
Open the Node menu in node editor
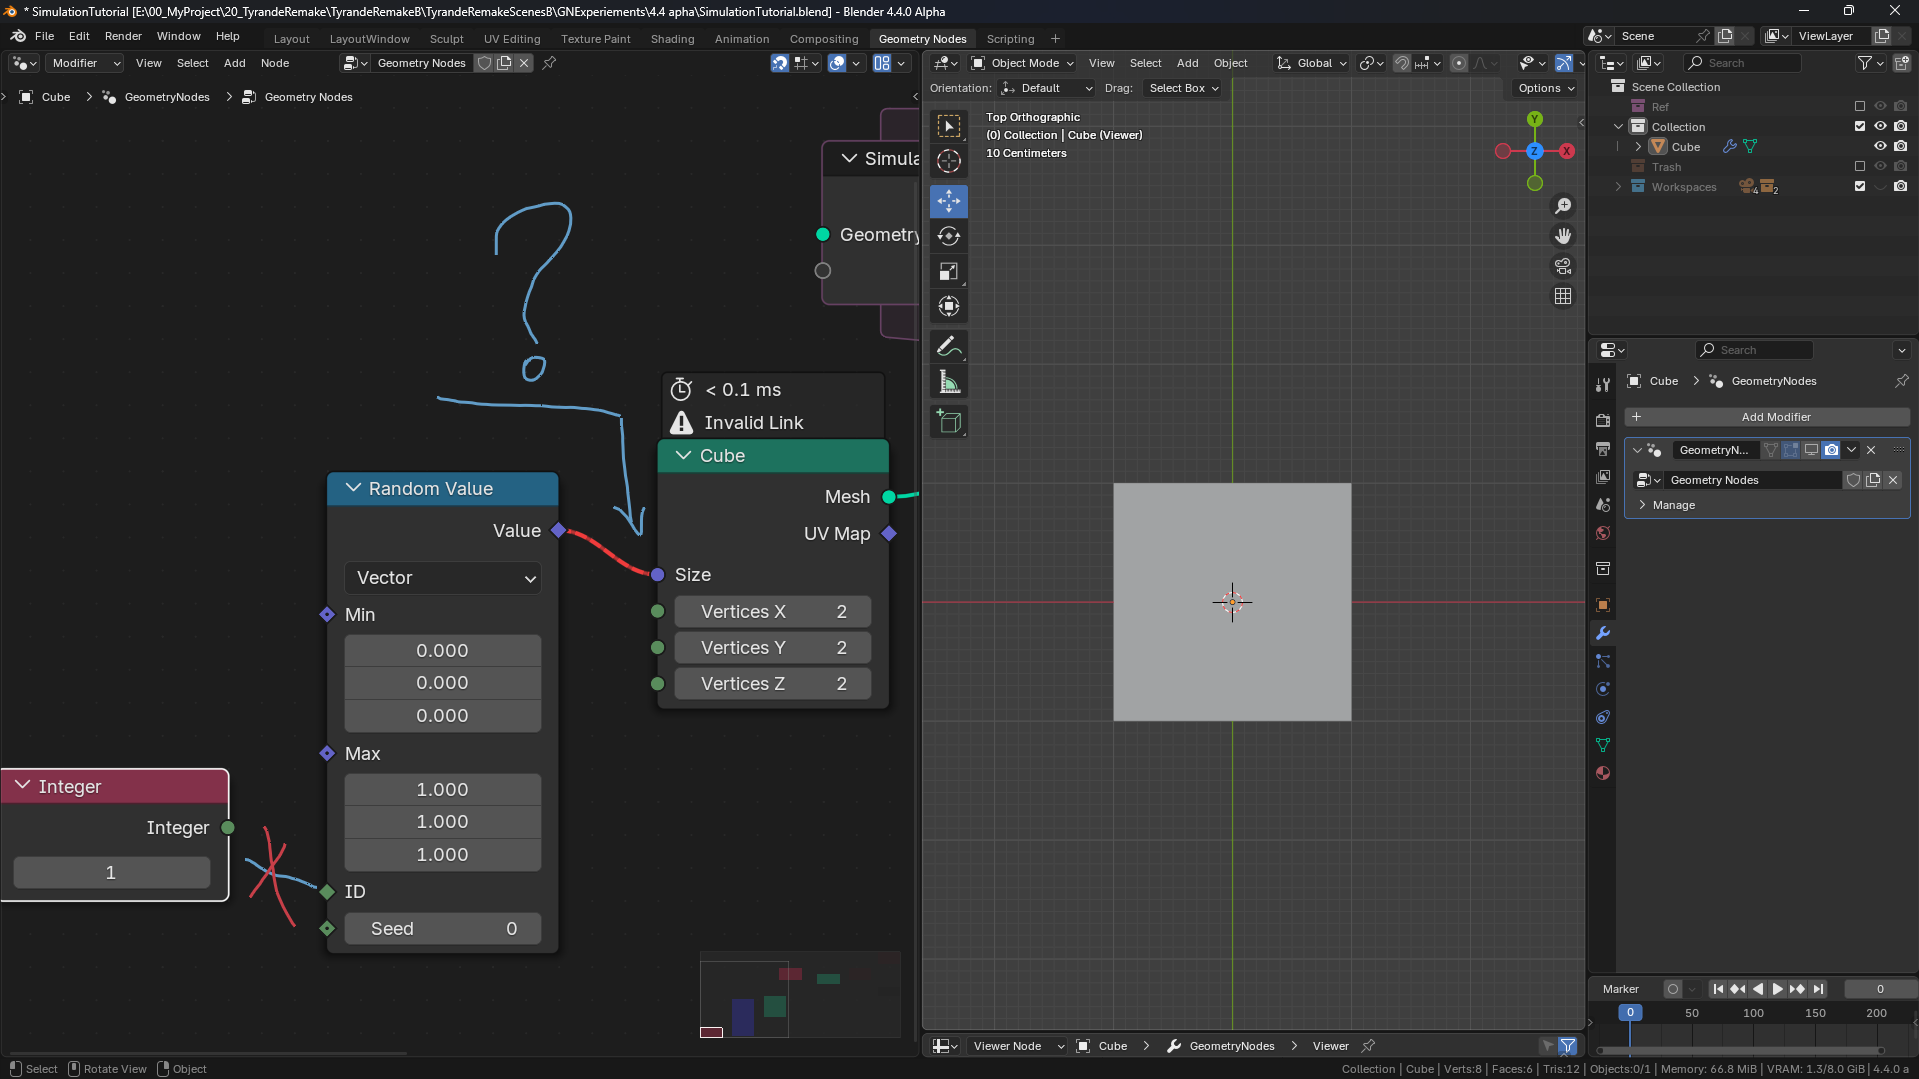275,63
